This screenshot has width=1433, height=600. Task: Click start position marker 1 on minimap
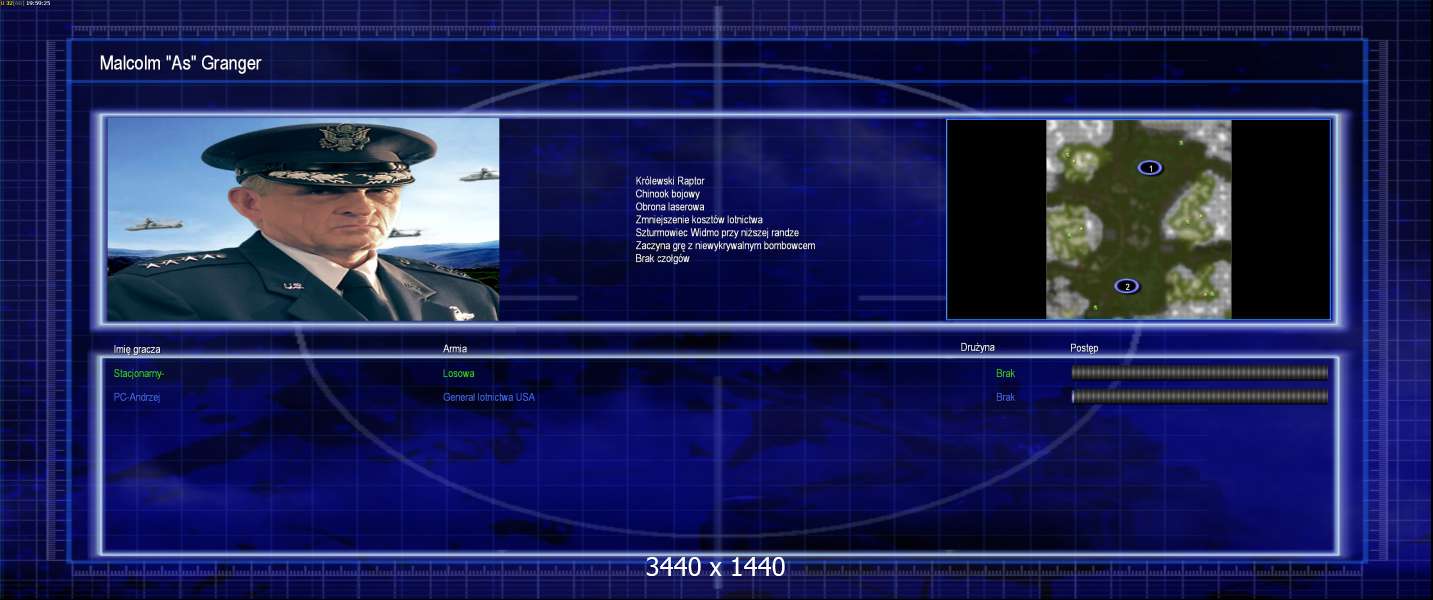1150,168
